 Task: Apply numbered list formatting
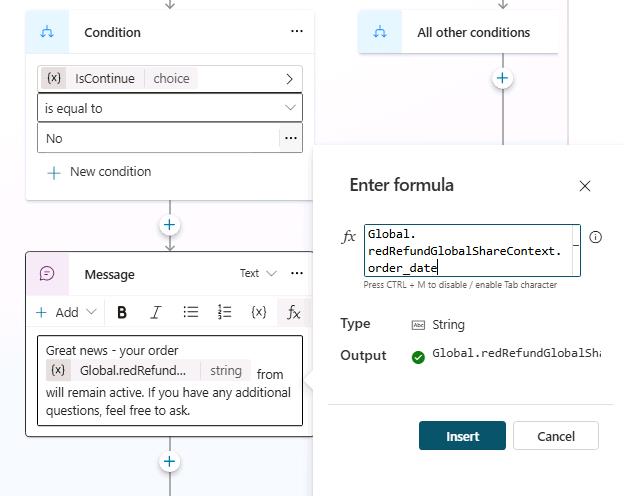coord(224,312)
